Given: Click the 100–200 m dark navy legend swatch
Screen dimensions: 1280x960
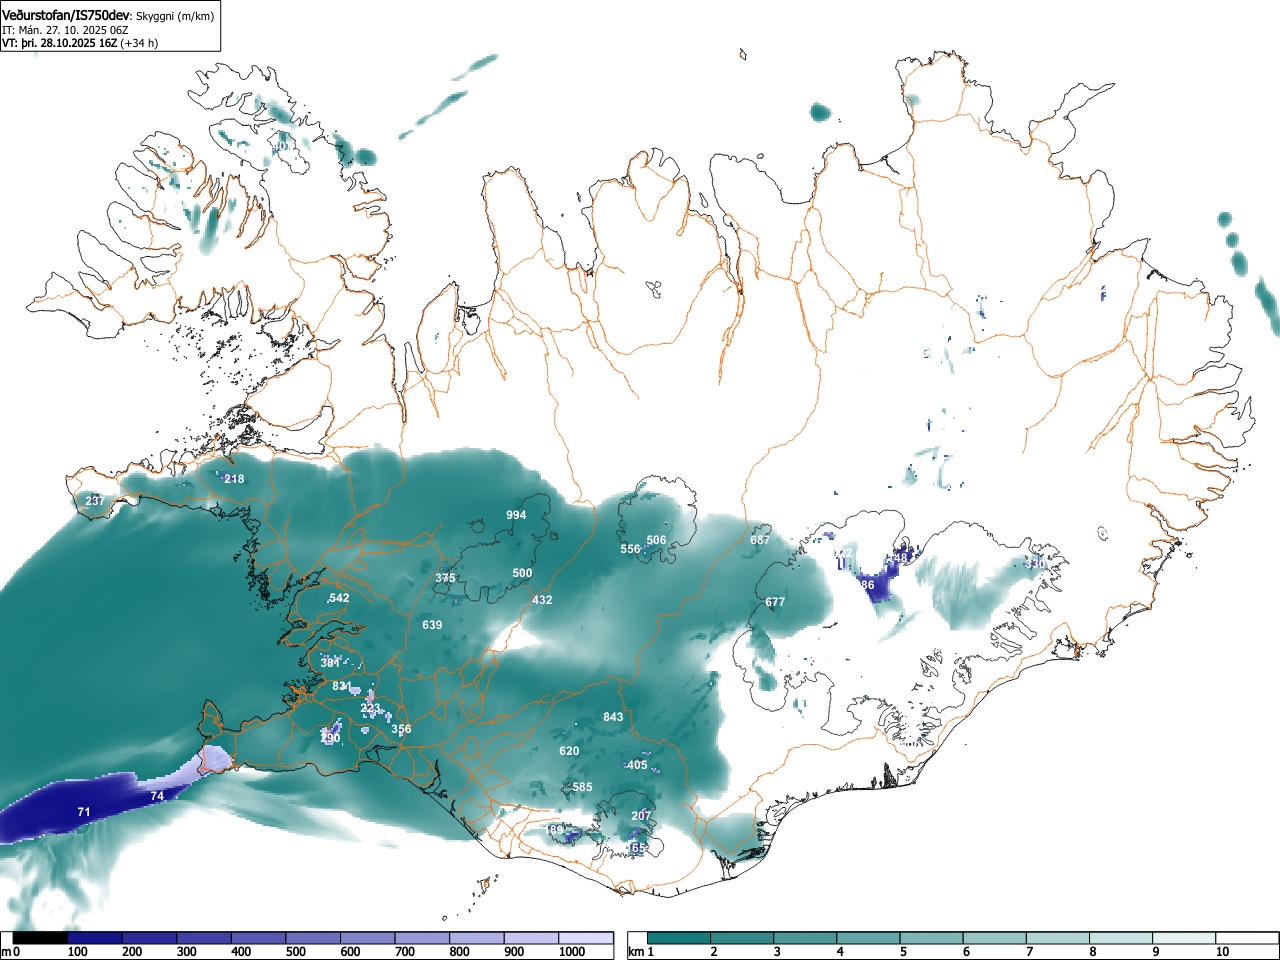Looking at the screenshot, I should point(95,938).
